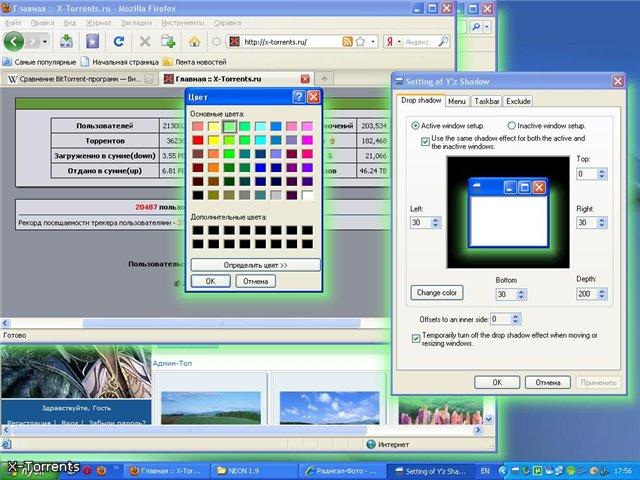The width and height of the screenshot is (640, 480).
Task: Toggle the same shadow effect checkbox
Action: coord(425,142)
